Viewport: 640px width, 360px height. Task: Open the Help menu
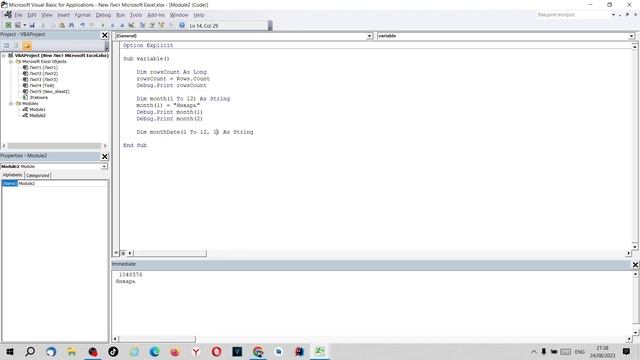199,15
